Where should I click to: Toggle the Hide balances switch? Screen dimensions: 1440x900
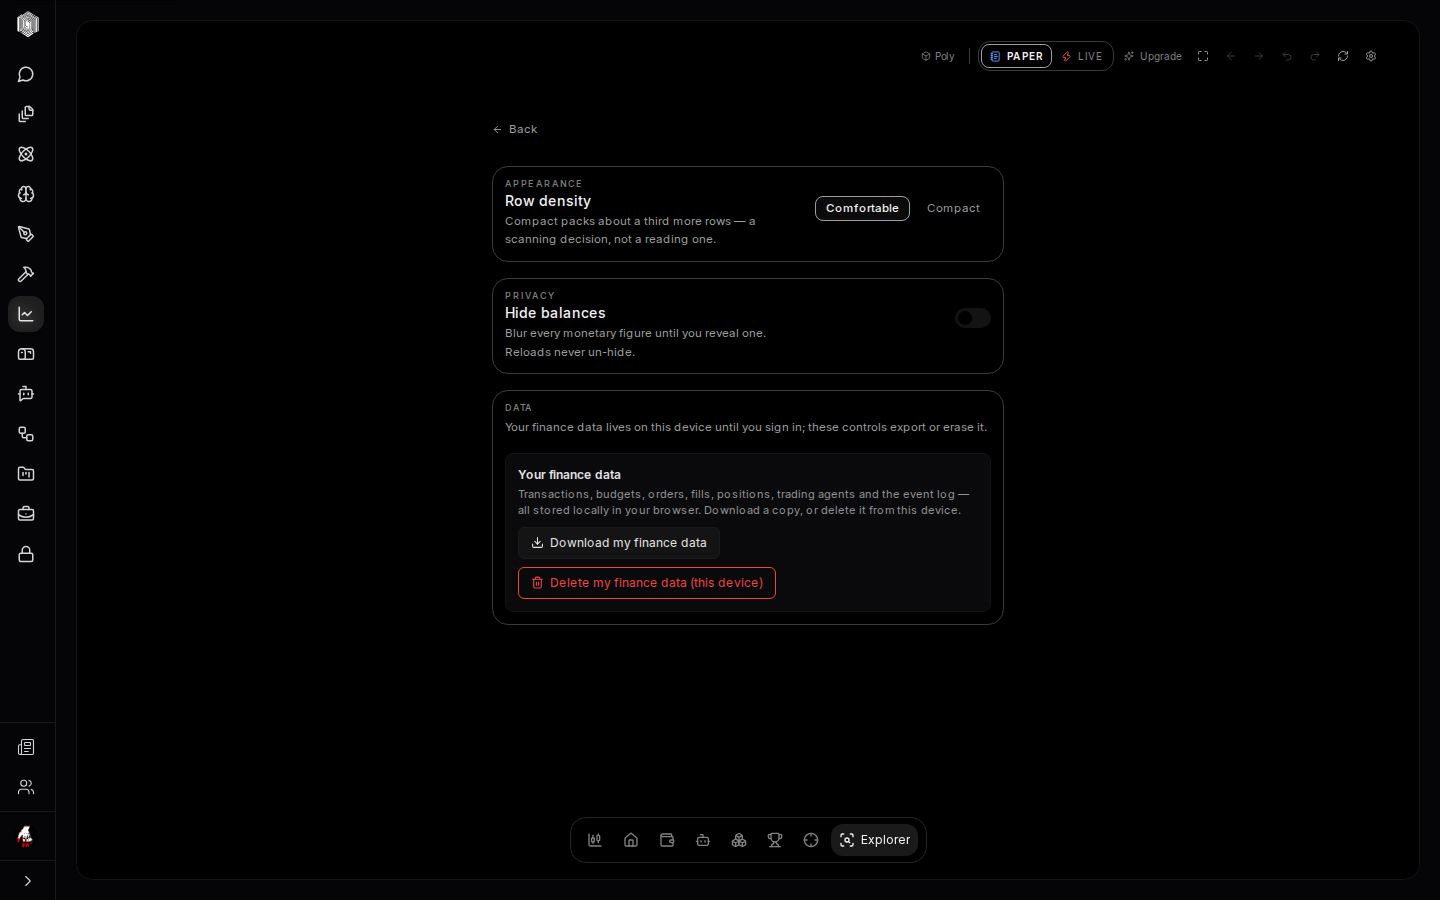pos(972,318)
